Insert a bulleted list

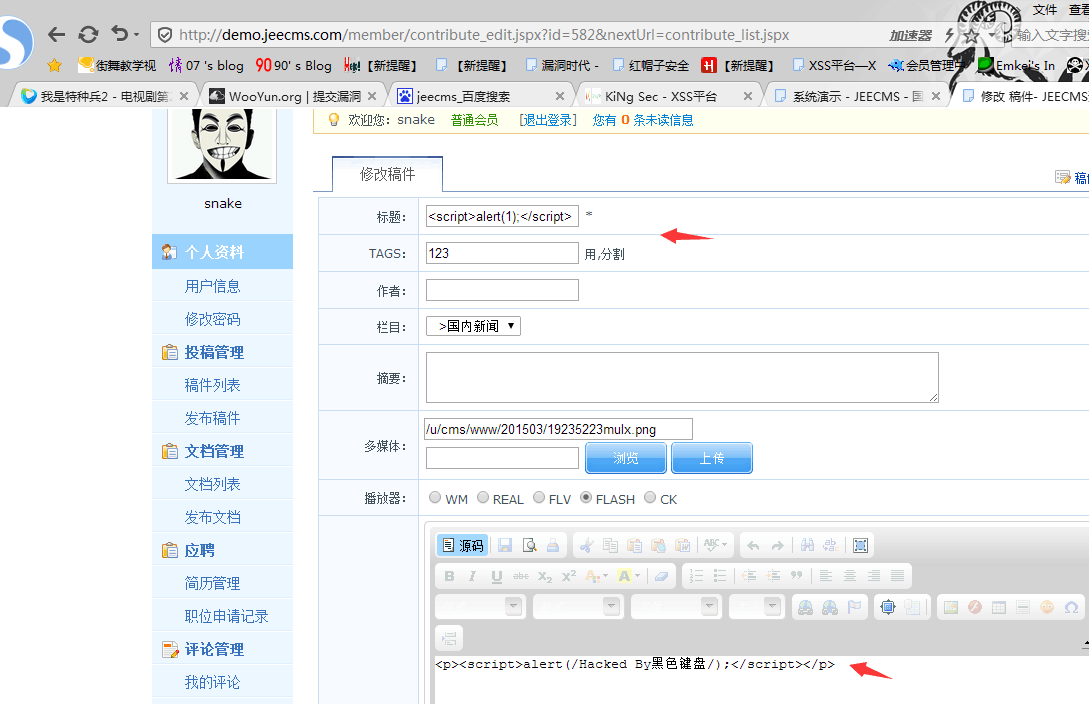(720, 576)
